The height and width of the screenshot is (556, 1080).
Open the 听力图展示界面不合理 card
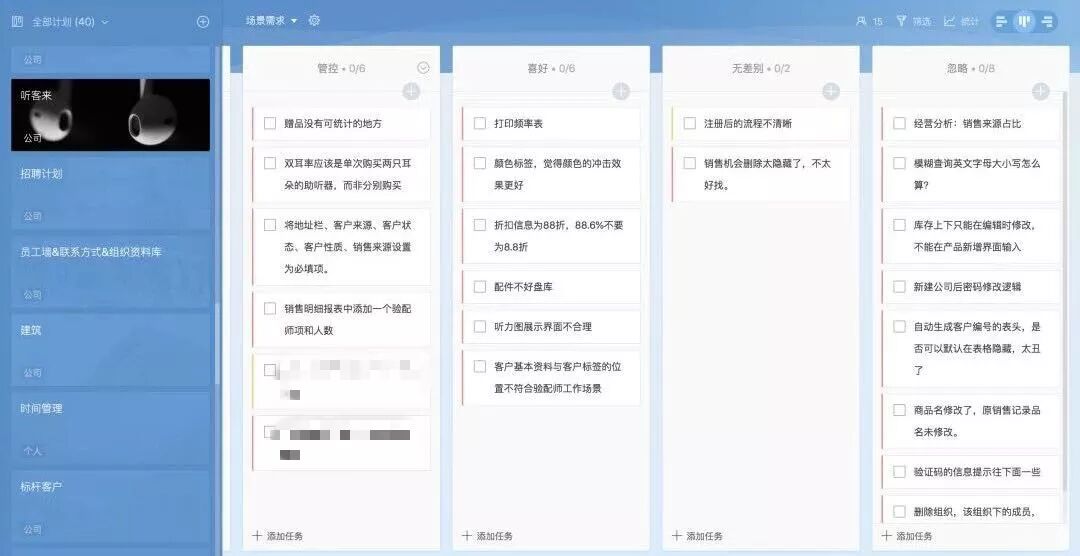[x=551, y=326]
